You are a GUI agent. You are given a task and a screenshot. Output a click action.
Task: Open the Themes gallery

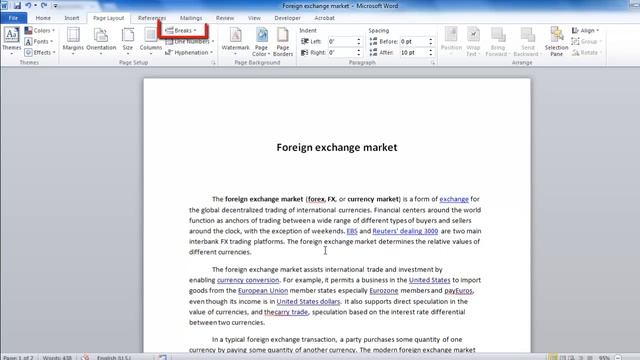point(11,41)
